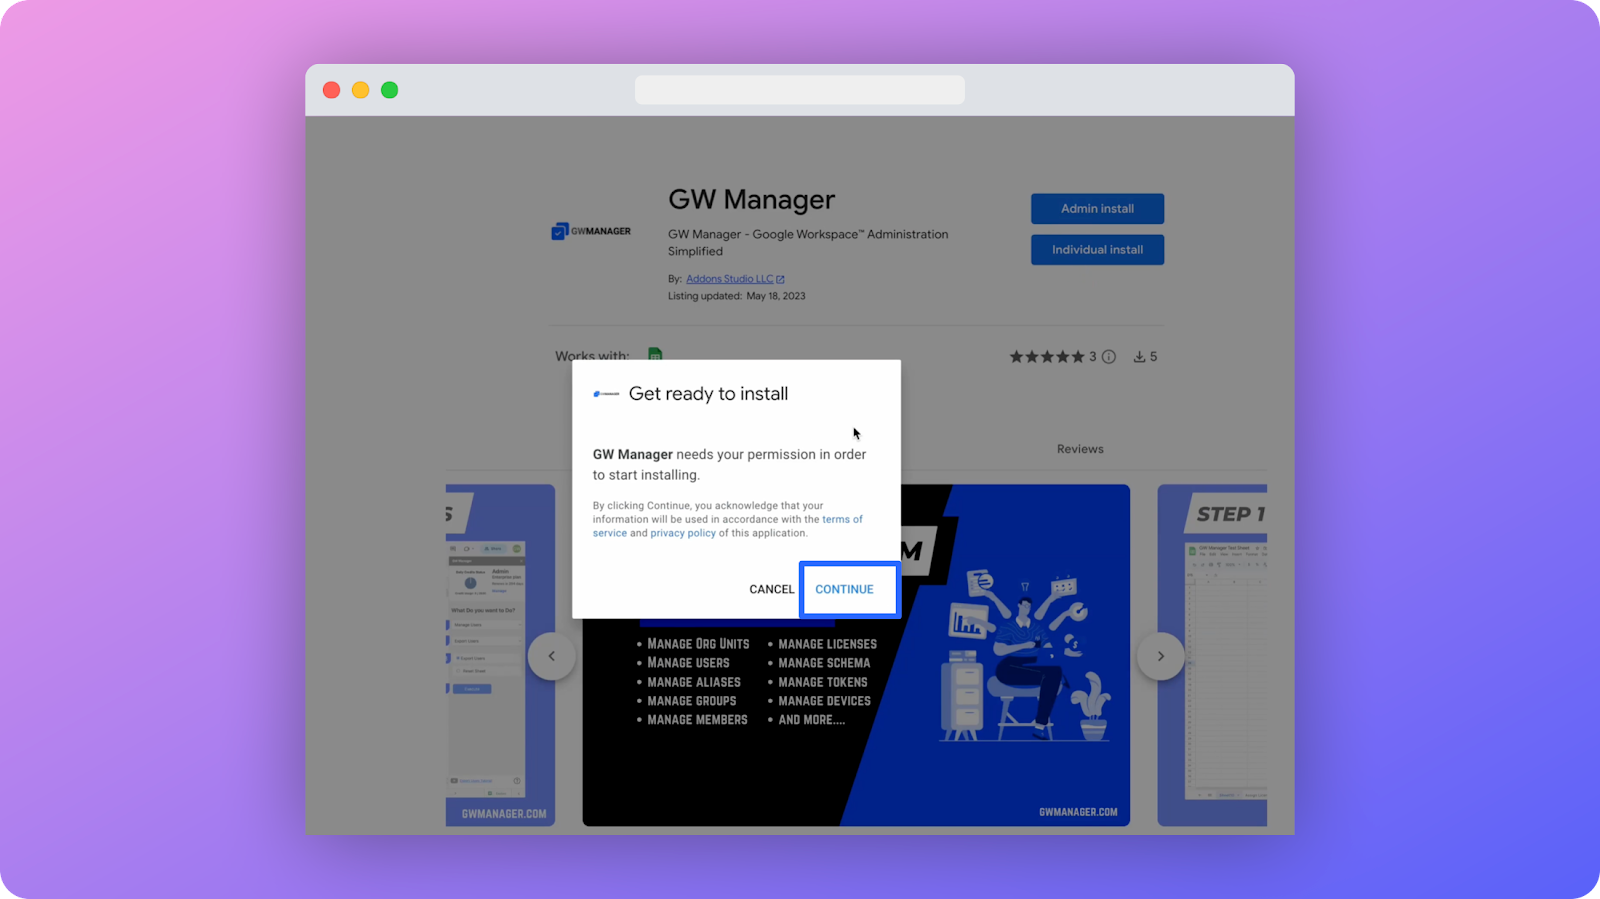Click the download count icon
1600x899 pixels.
[x=1139, y=357]
